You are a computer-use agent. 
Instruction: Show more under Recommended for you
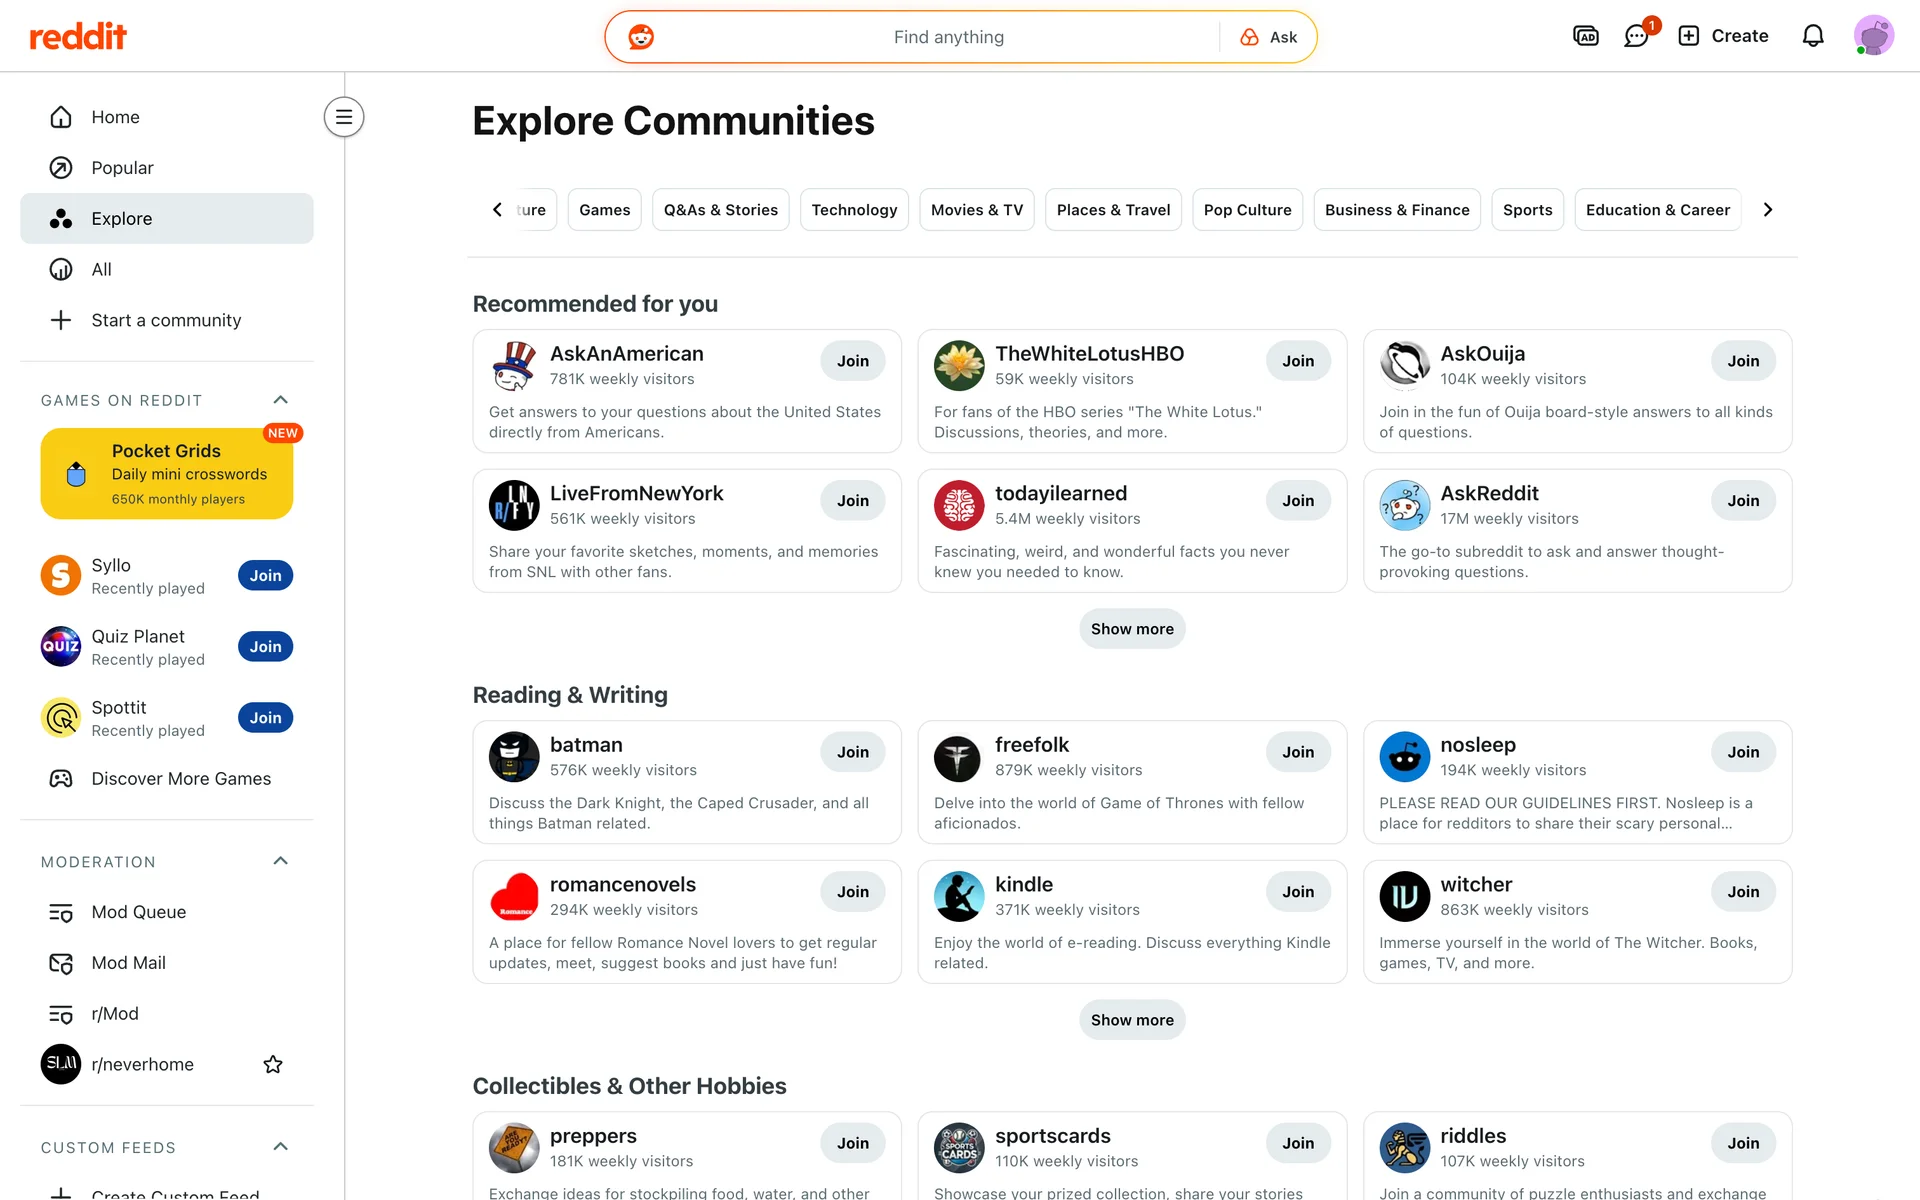[1132, 629]
